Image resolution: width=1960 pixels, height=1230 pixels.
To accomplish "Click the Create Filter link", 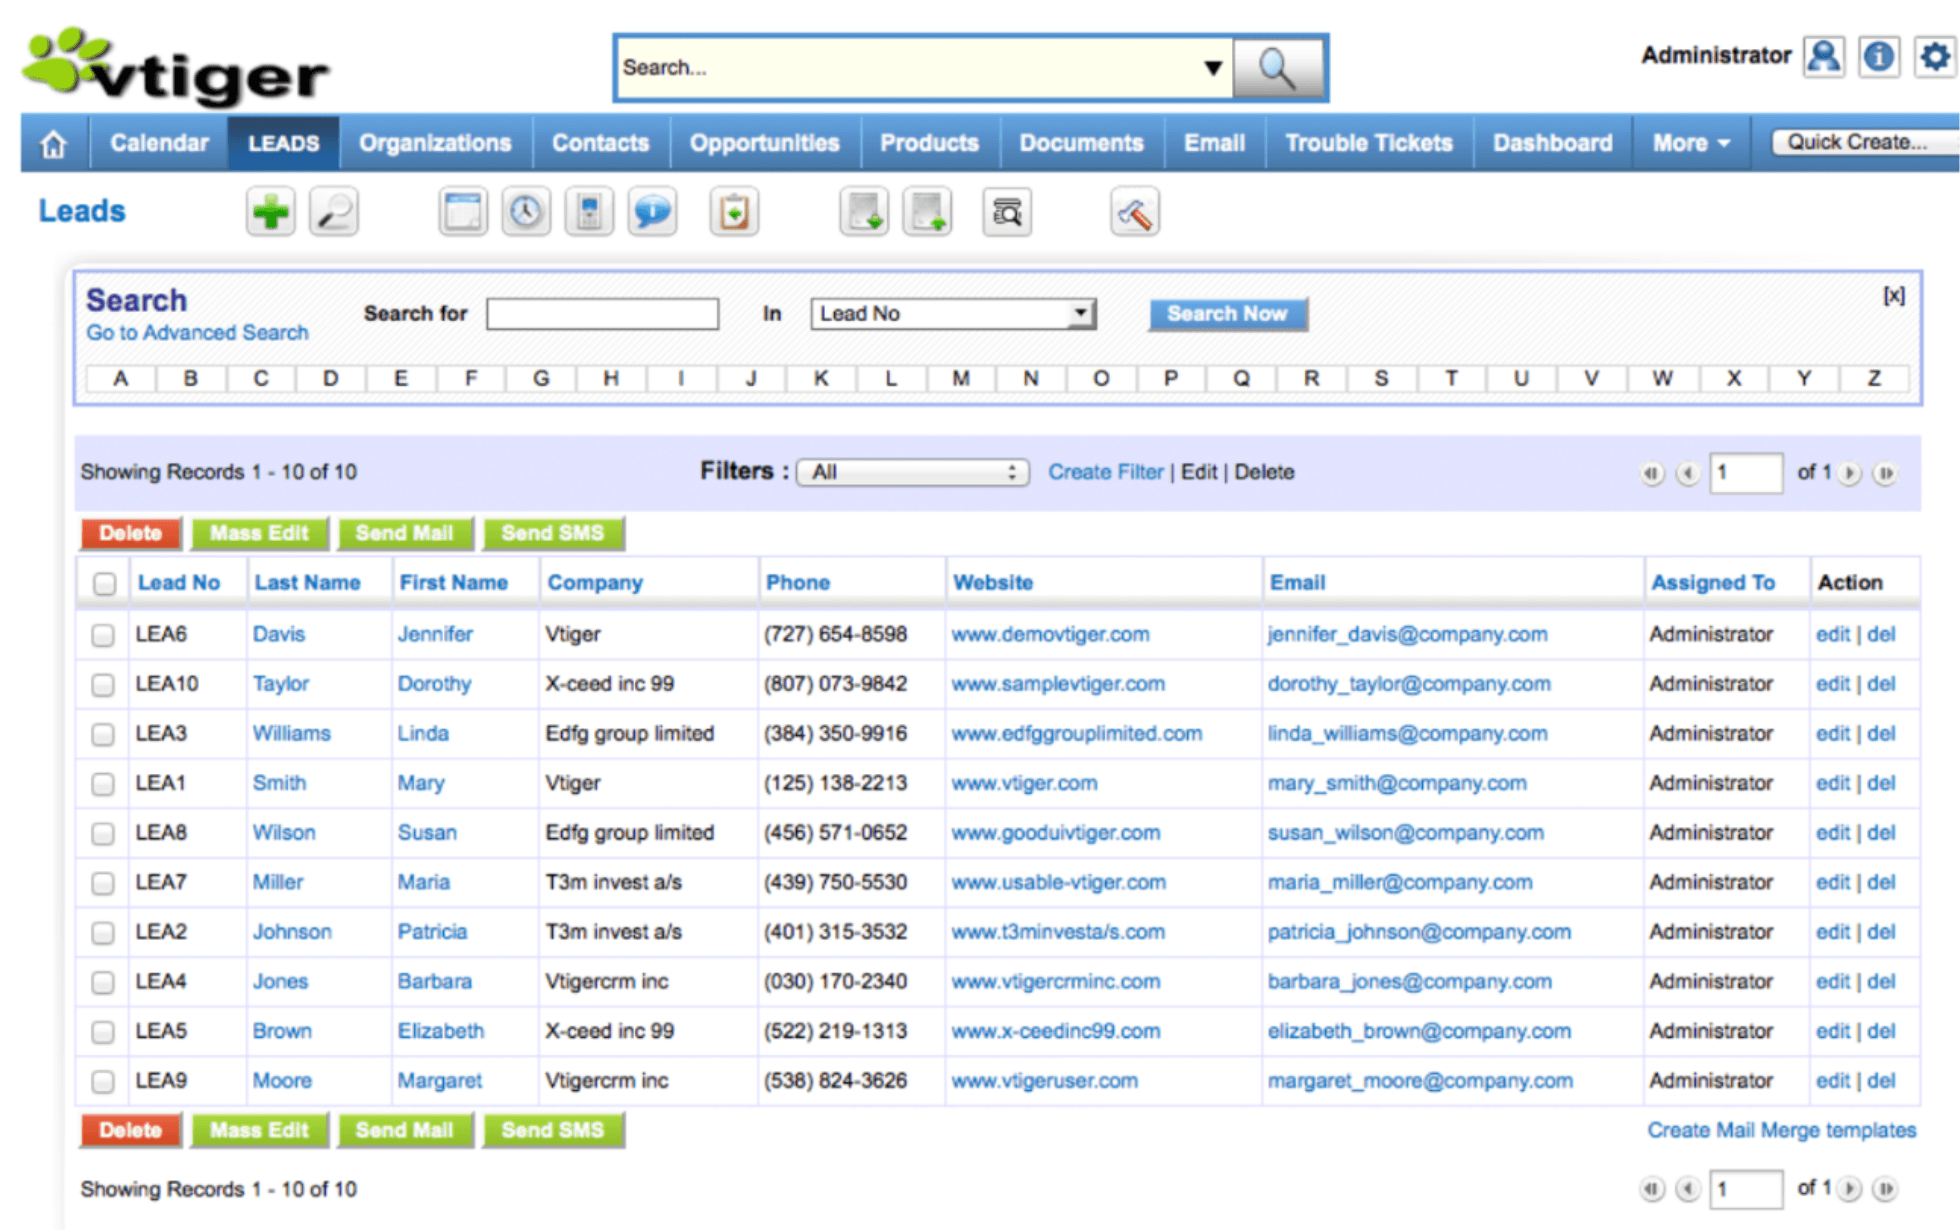I will (1106, 472).
